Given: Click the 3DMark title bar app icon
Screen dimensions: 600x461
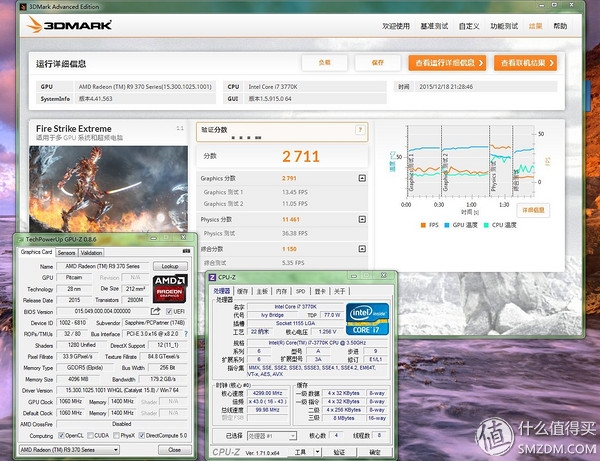Looking at the screenshot, I should pyautogui.click(x=23, y=7).
